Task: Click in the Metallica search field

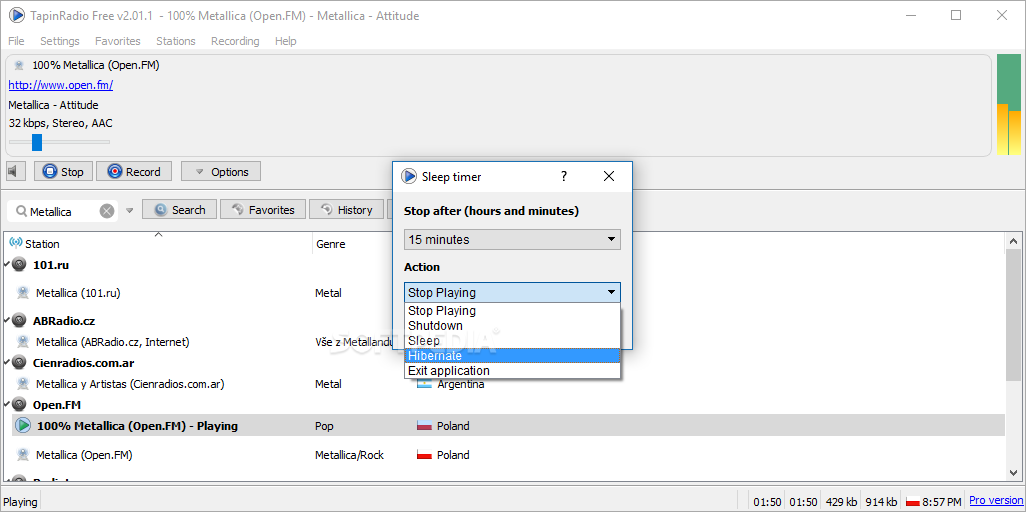Action: [x=62, y=211]
